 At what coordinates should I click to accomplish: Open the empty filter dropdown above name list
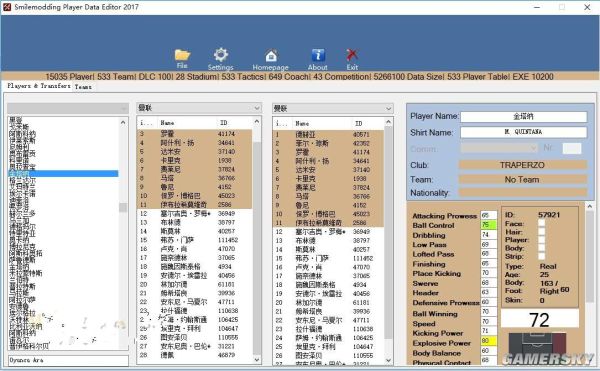pos(68,109)
